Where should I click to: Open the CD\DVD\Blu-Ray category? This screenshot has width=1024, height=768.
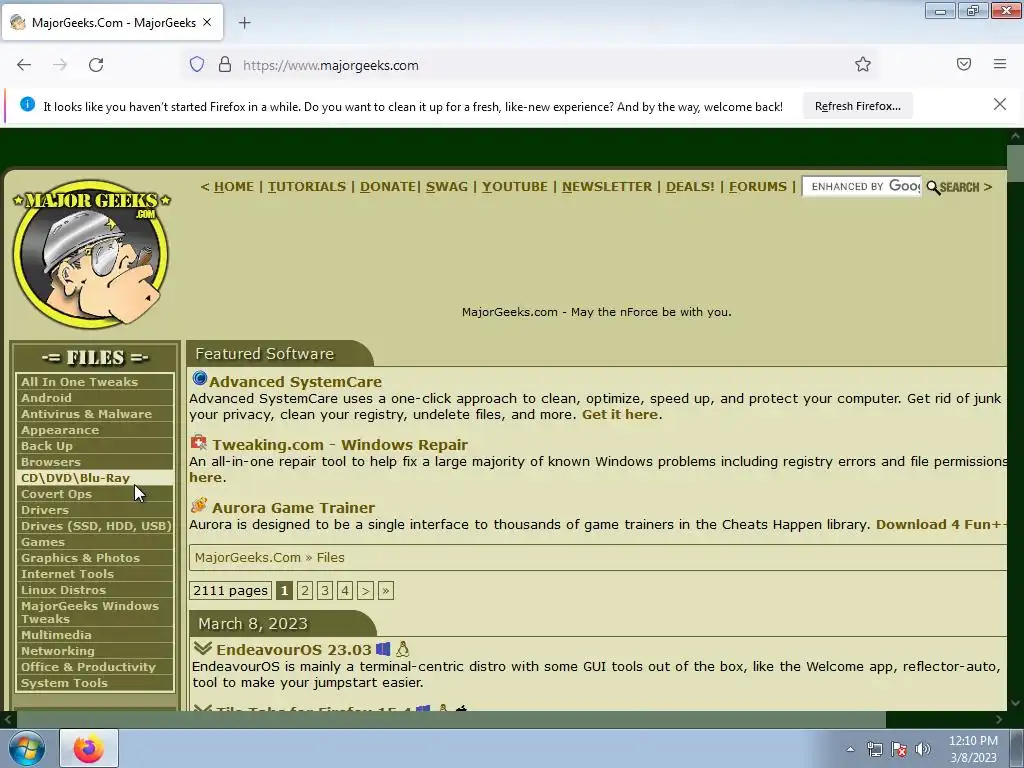tap(95, 478)
